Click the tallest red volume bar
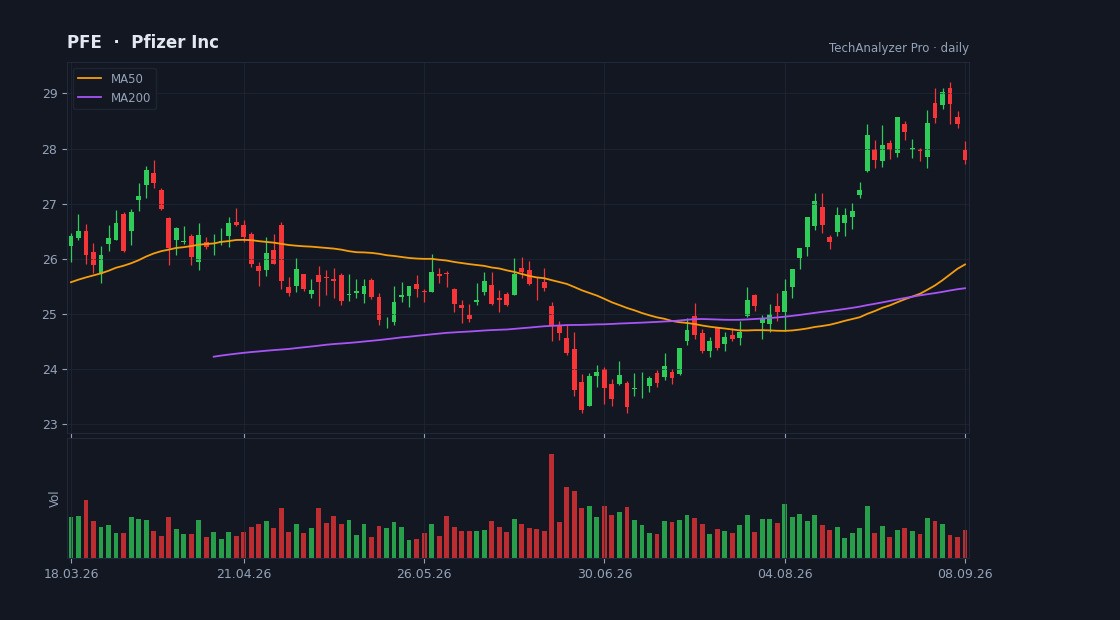The width and height of the screenshot is (1120, 620). [551, 506]
